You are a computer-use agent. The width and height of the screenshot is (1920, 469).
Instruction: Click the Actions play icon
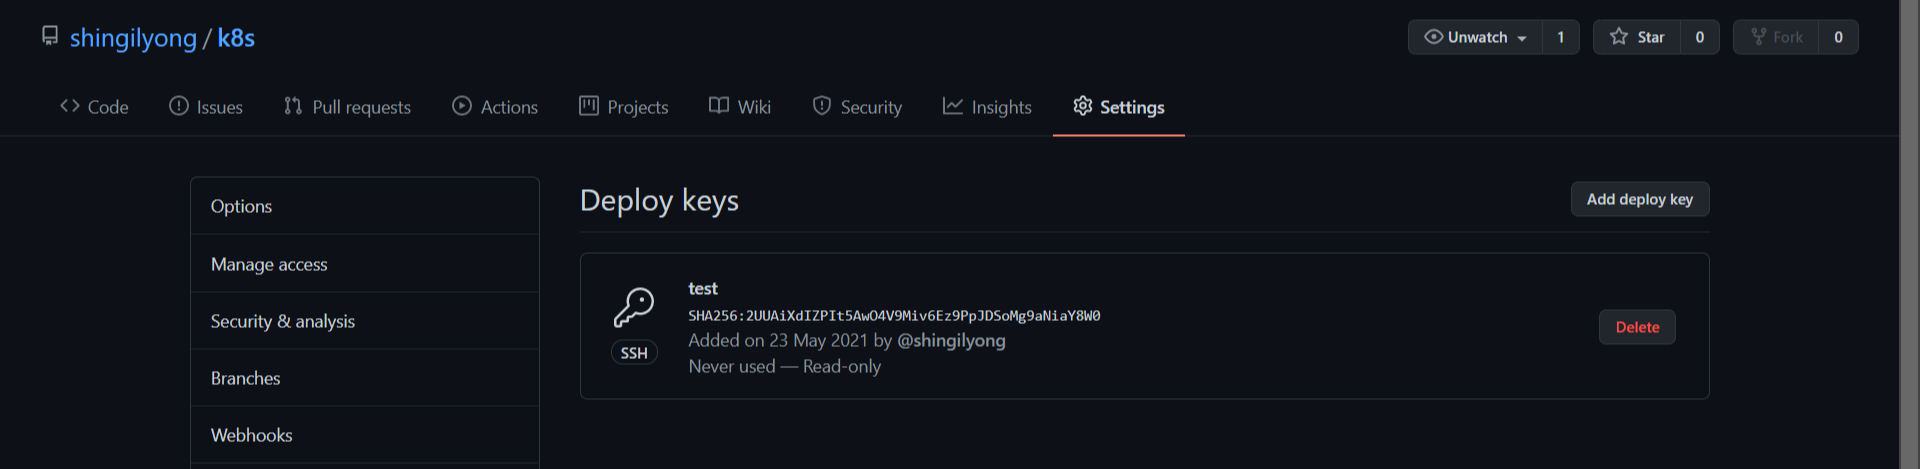462,106
